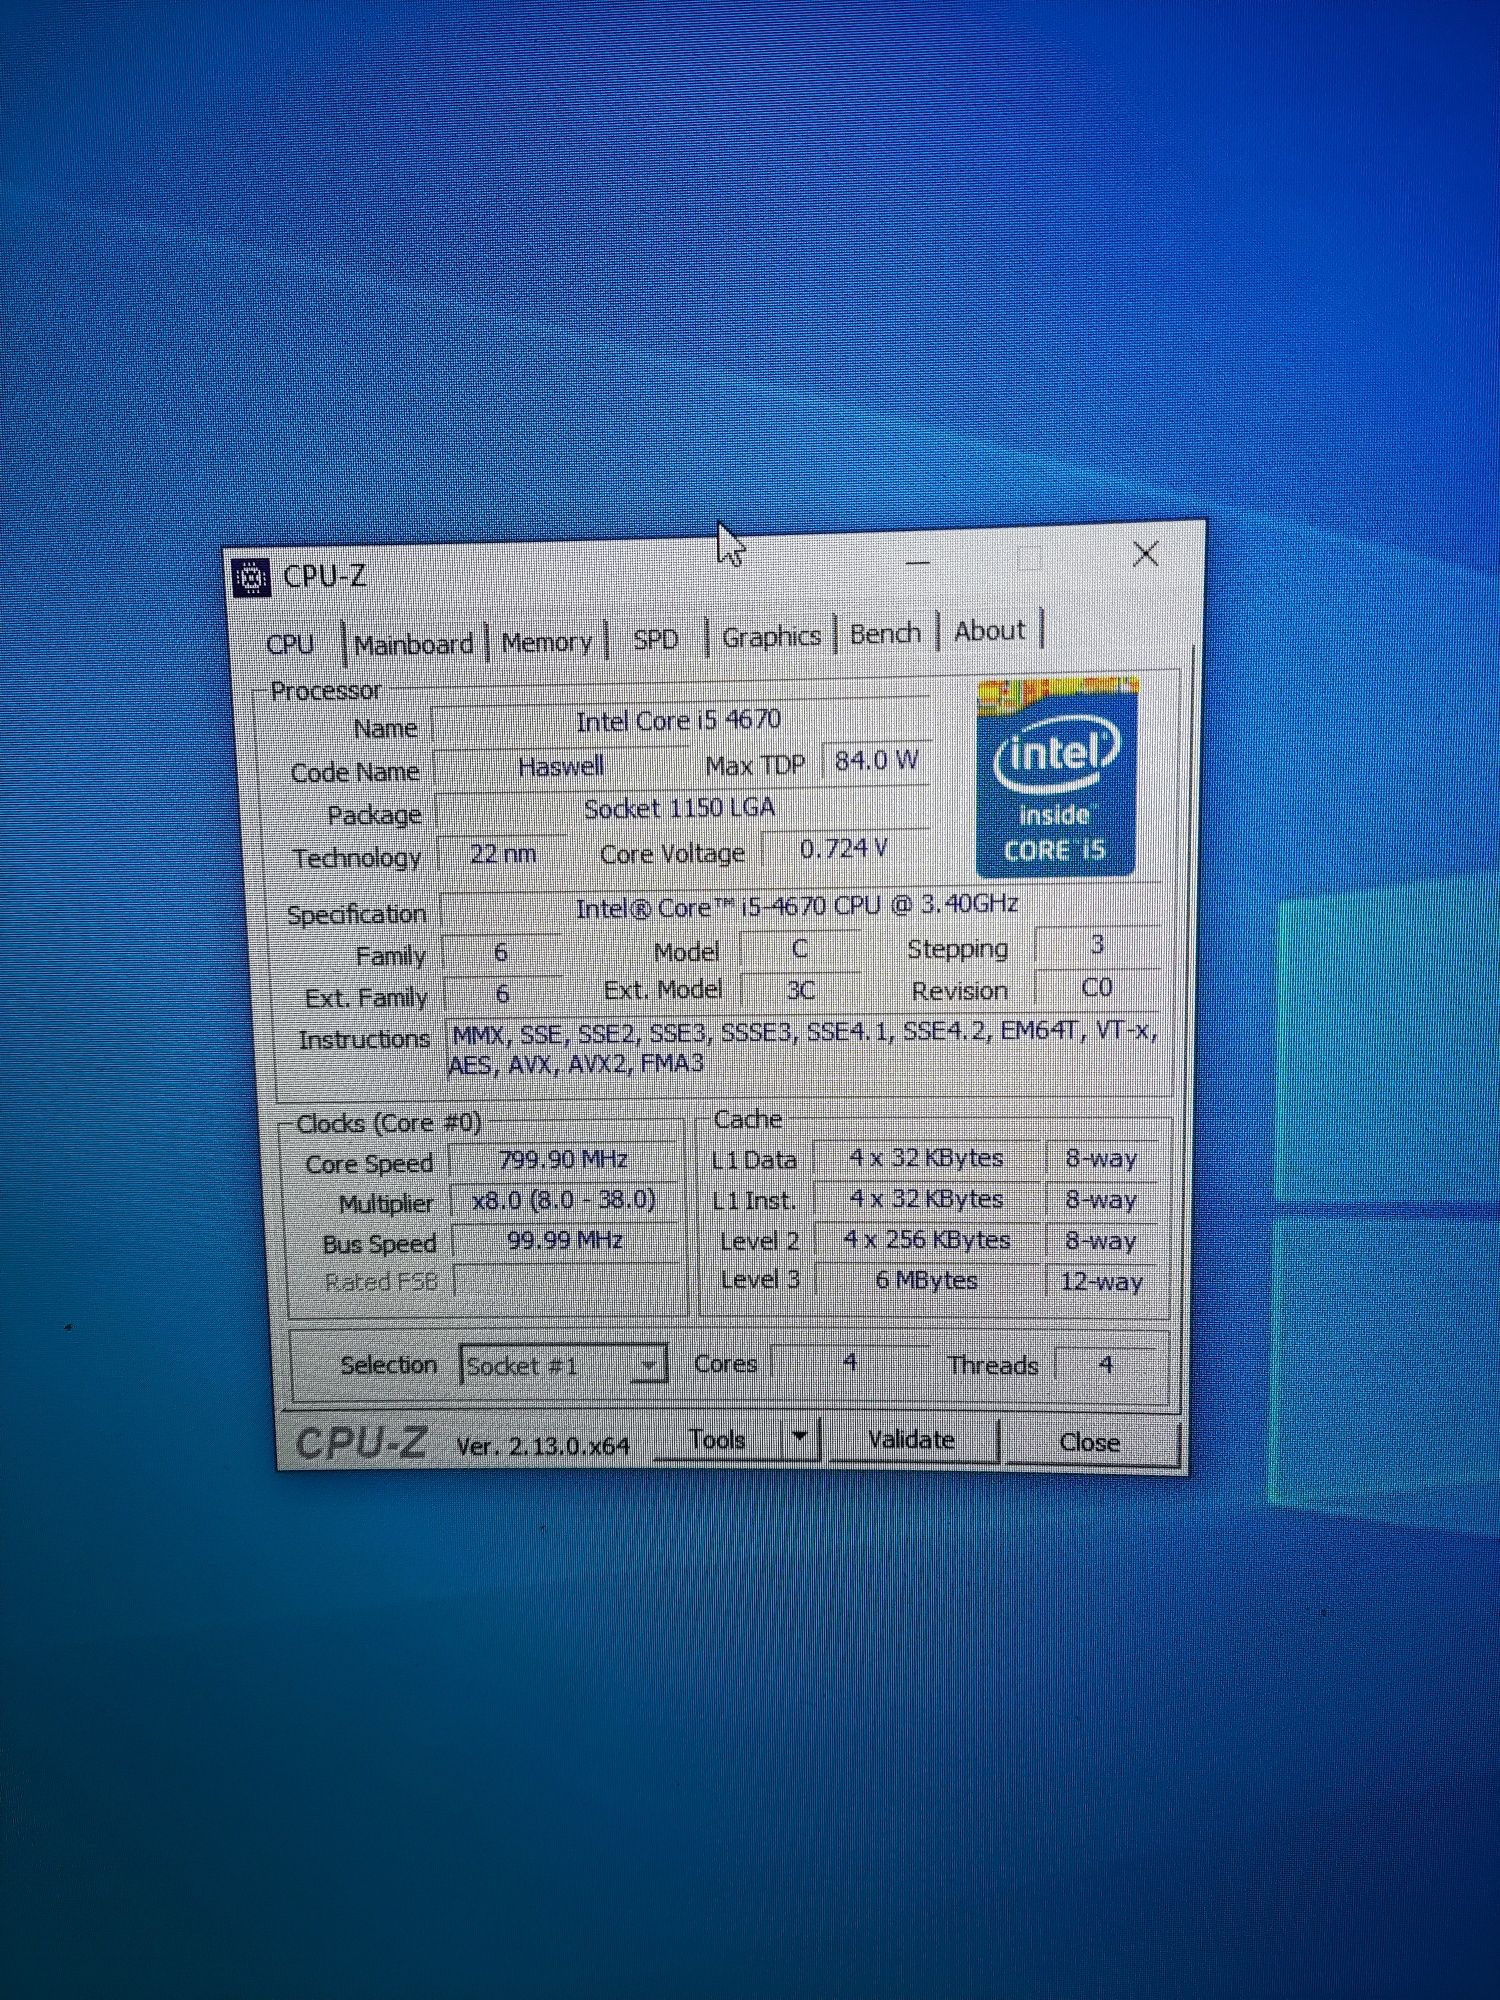Viewport: 1500px width, 2000px height.
Task: Open the About tab
Action: [990, 631]
